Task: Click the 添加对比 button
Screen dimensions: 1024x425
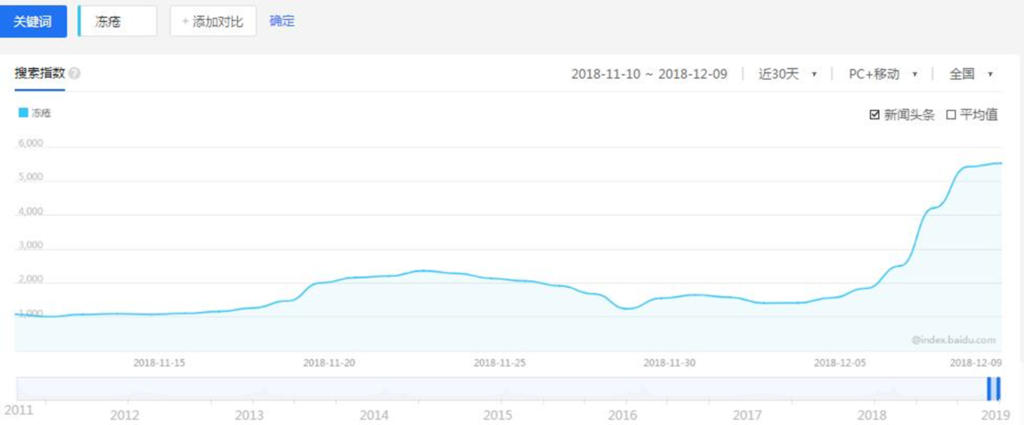Action: pos(213,21)
